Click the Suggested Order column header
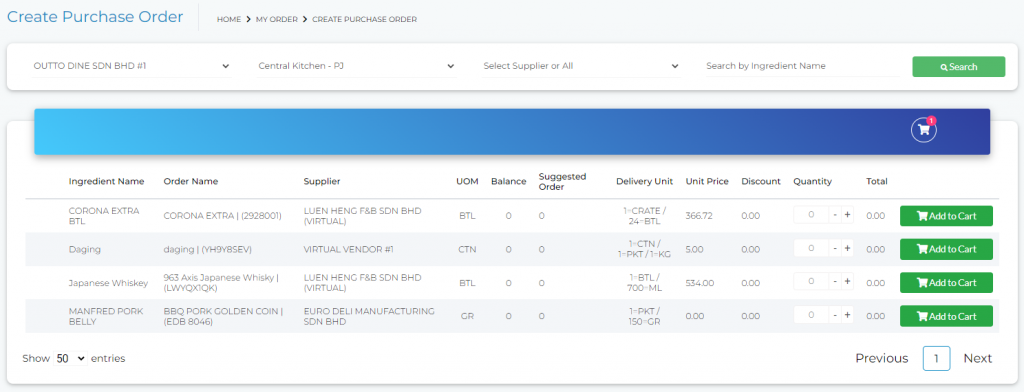The image size is (1024, 392). 562,182
